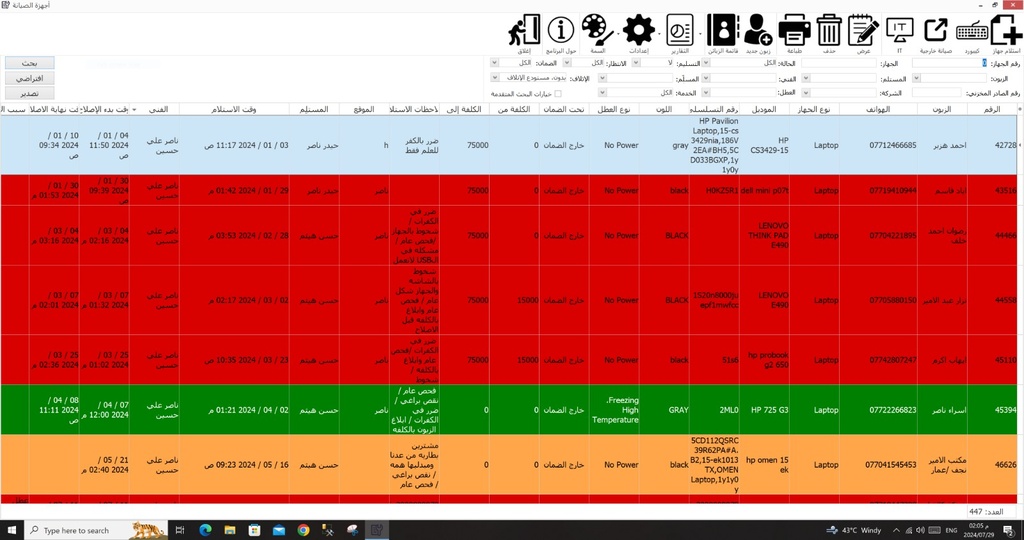Open the الفني technician filter dropdown

pos(705,78)
